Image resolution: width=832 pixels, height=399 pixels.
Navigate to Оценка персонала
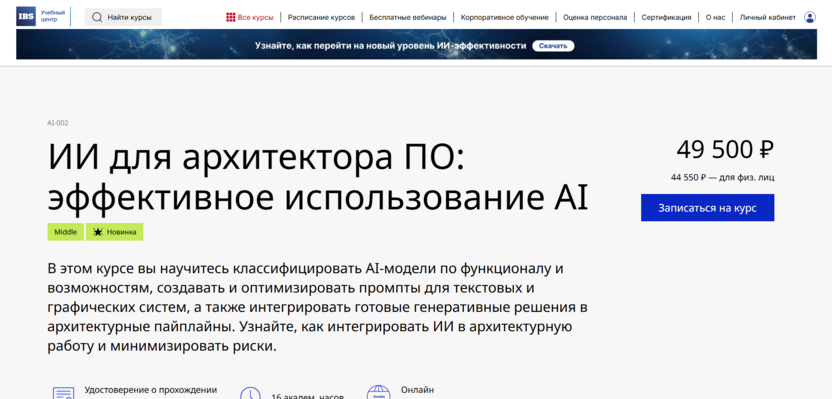(x=595, y=17)
